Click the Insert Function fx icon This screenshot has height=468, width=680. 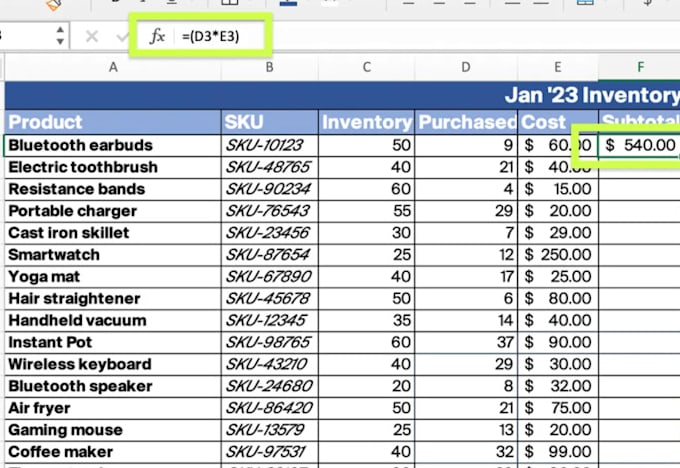(156, 37)
